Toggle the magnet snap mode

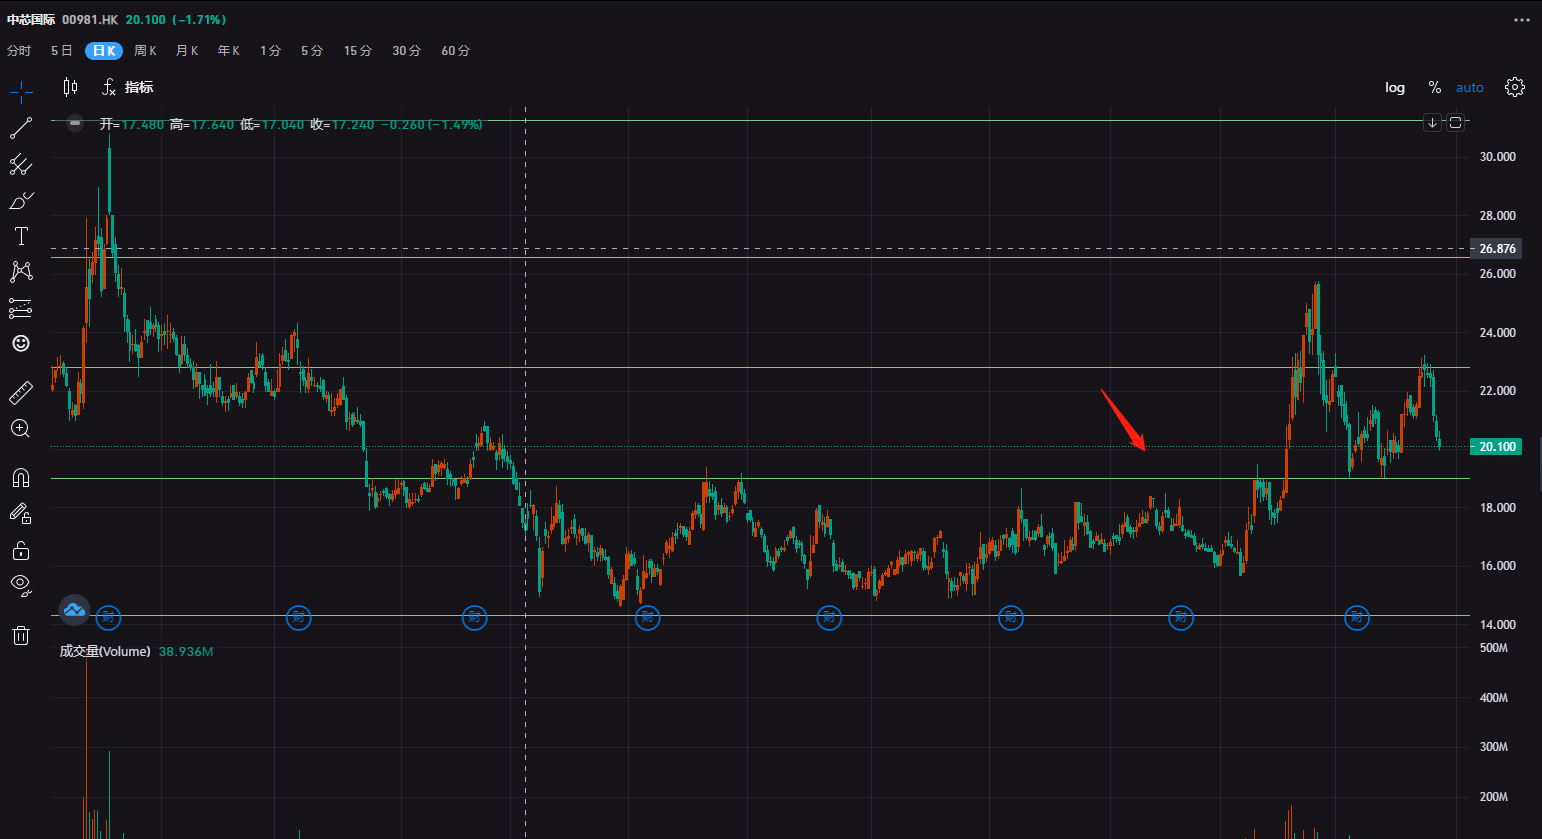pos(21,477)
